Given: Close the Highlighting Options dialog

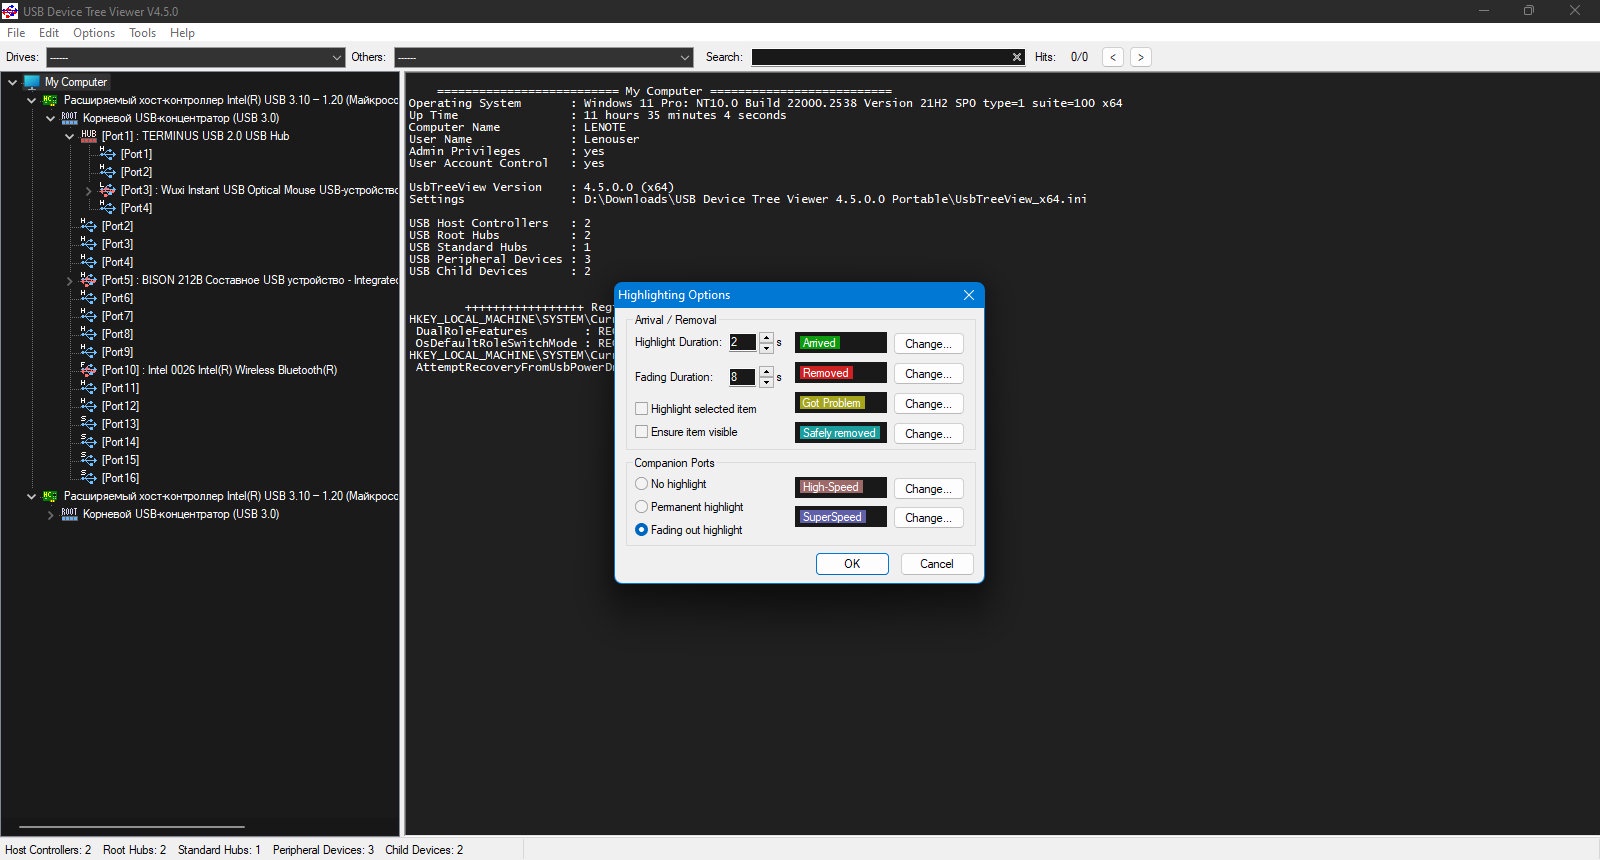Looking at the screenshot, I should (968, 295).
